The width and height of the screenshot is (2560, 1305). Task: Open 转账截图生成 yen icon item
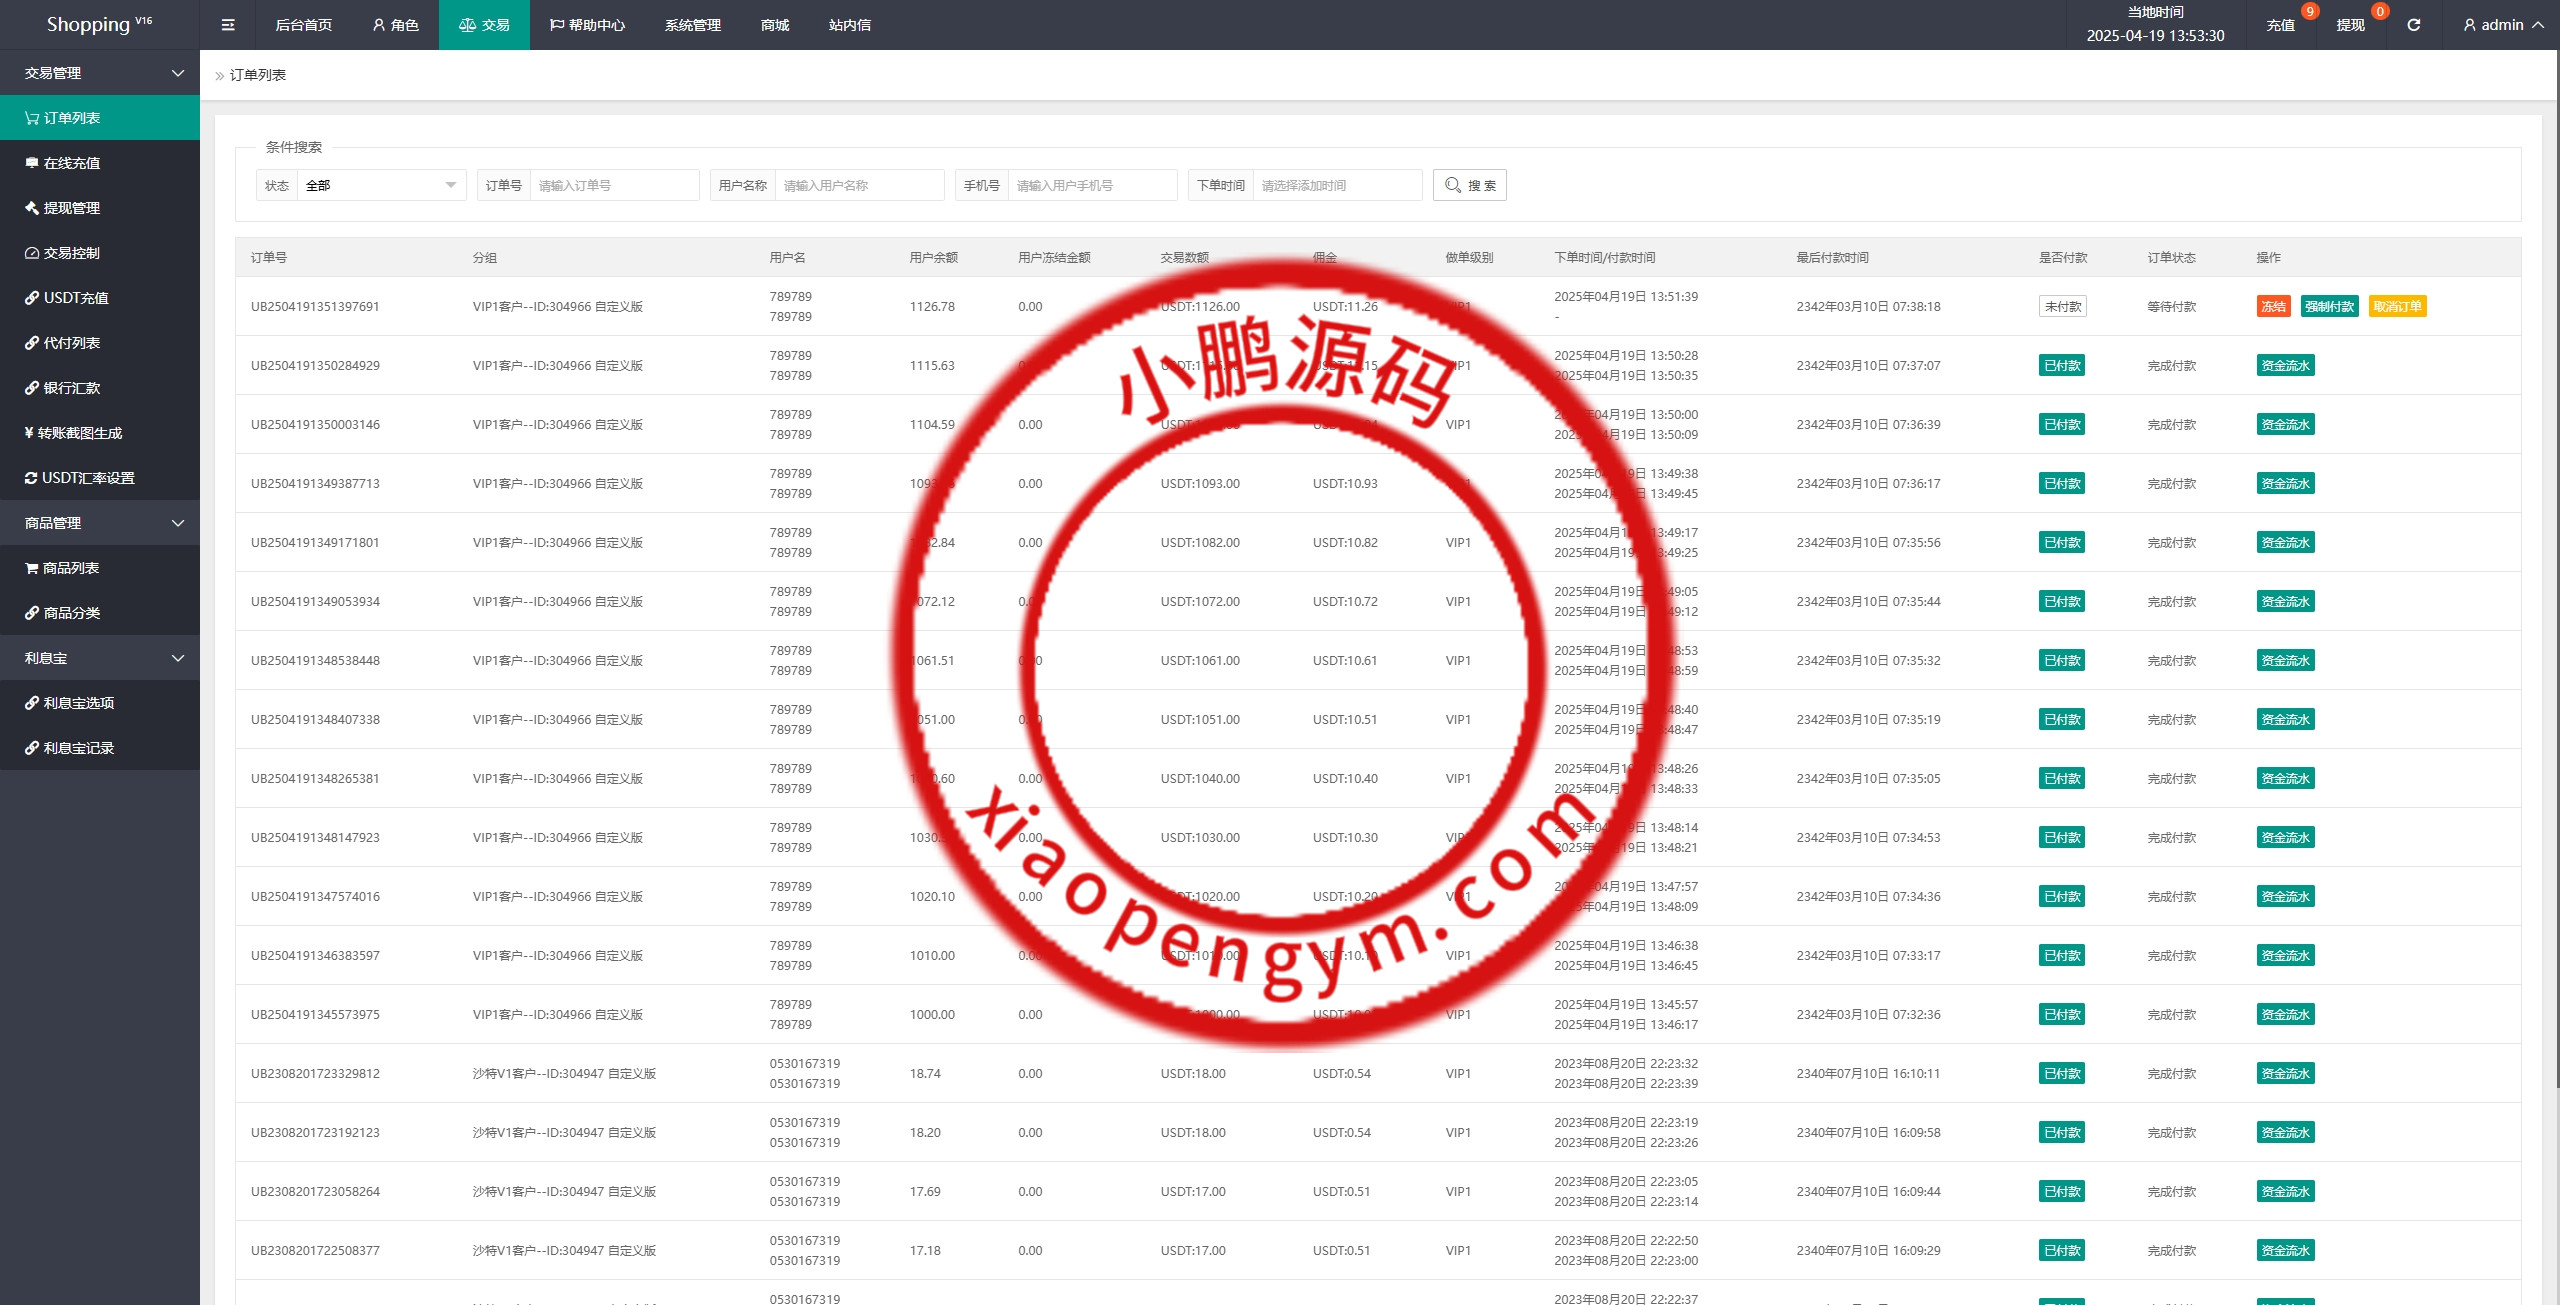[78, 433]
